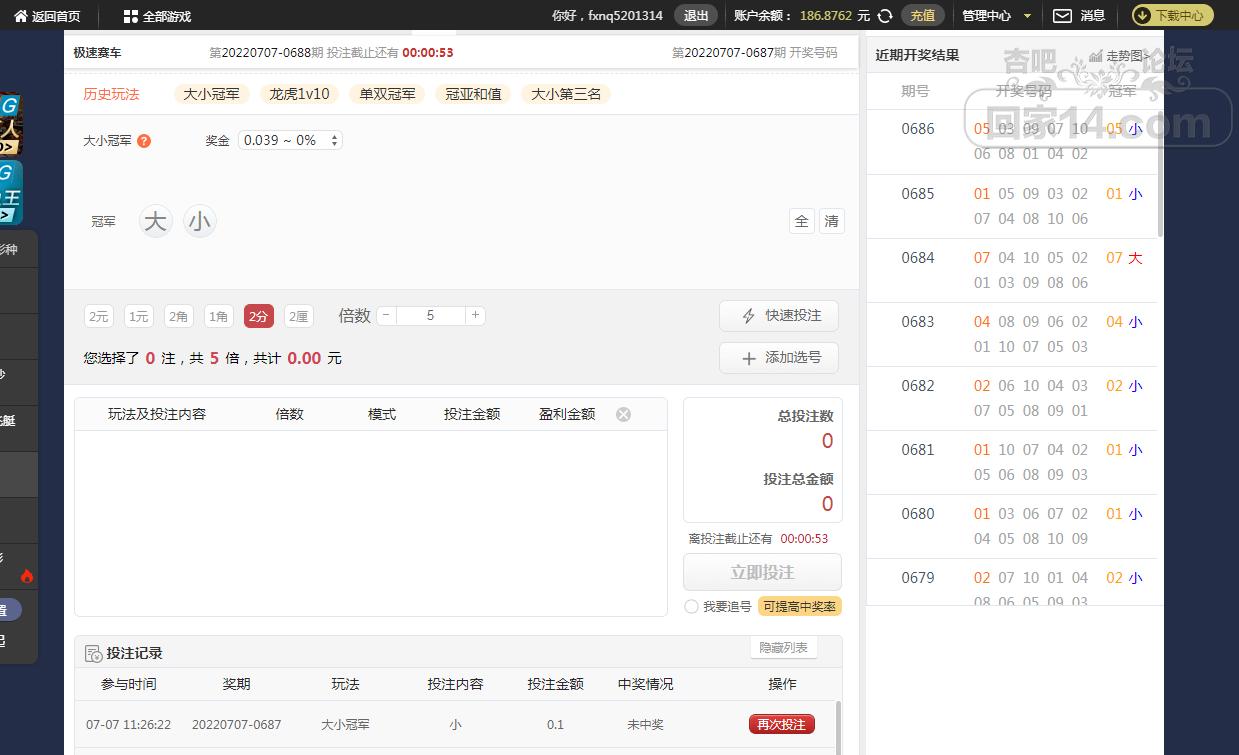The width and height of the screenshot is (1239, 755).
Task: Clear the bet list with the X icon
Action: coord(623,414)
